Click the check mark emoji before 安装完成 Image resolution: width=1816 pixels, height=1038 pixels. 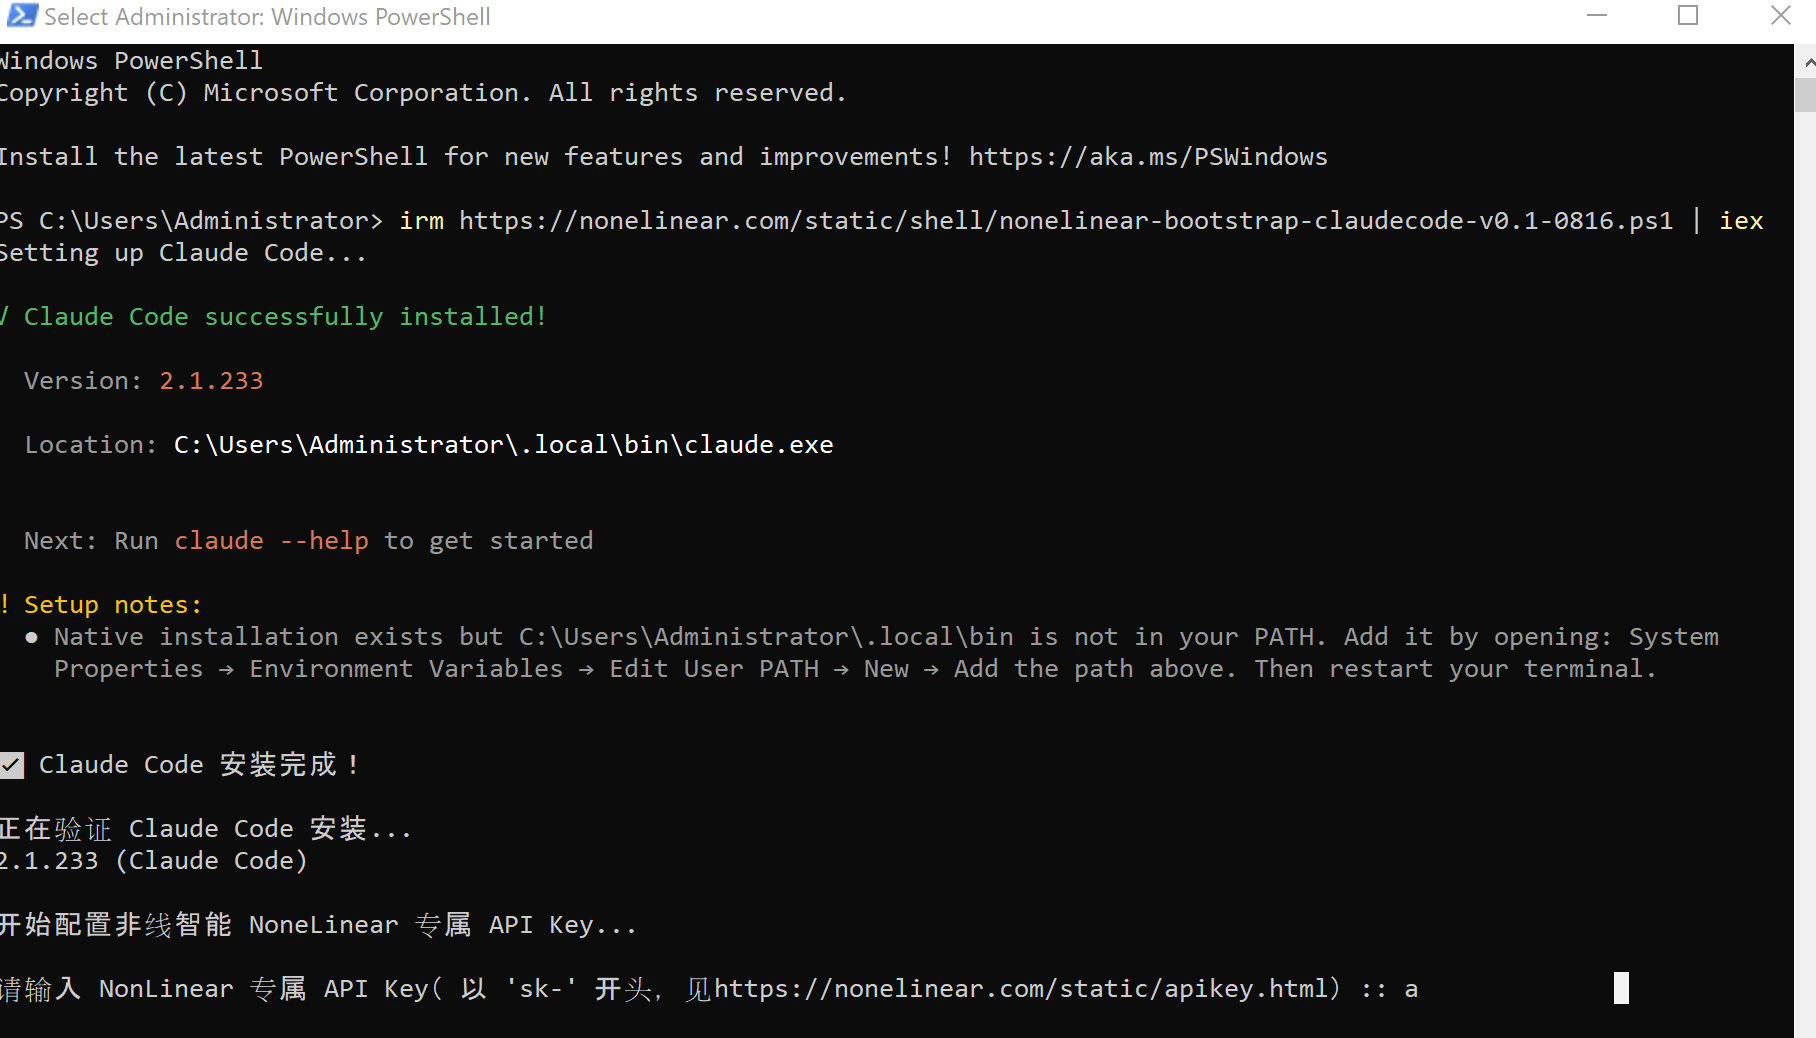tap(11, 766)
